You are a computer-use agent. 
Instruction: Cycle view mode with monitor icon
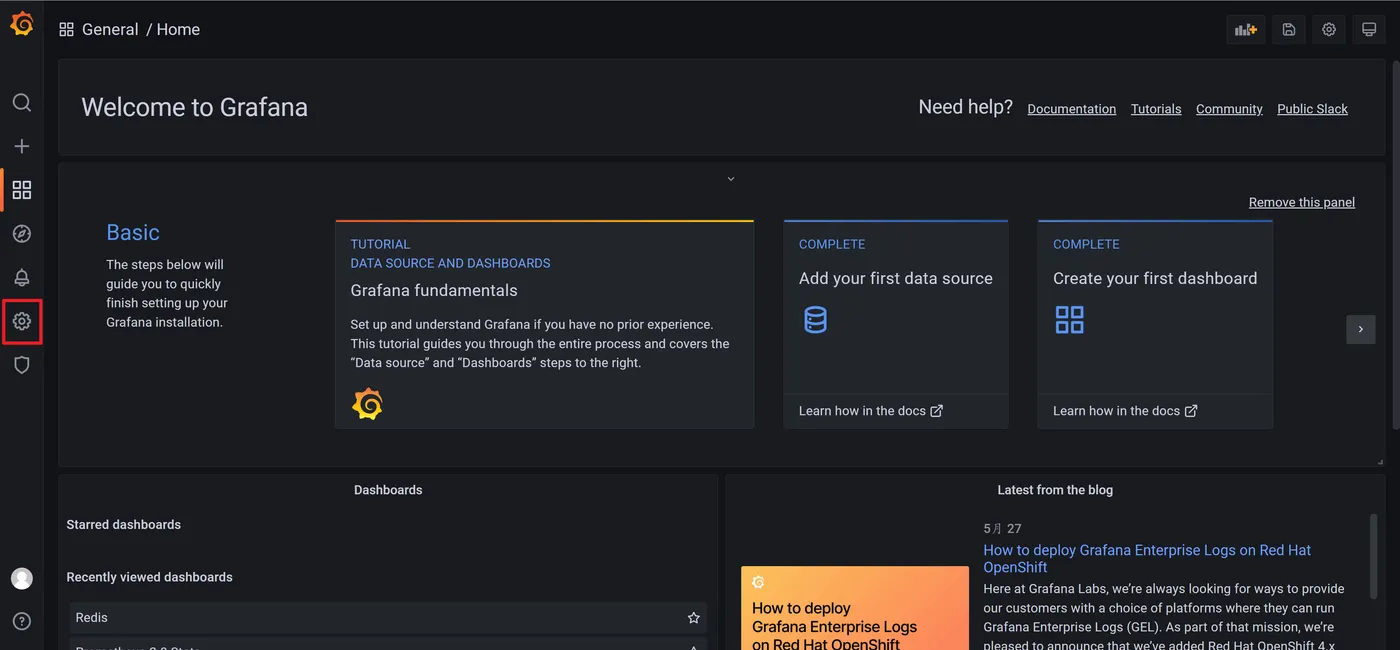(1369, 30)
